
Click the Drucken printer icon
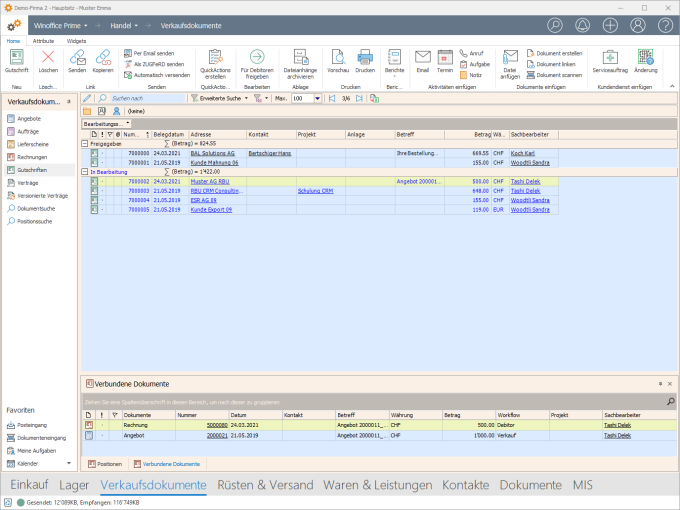point(365,58)
